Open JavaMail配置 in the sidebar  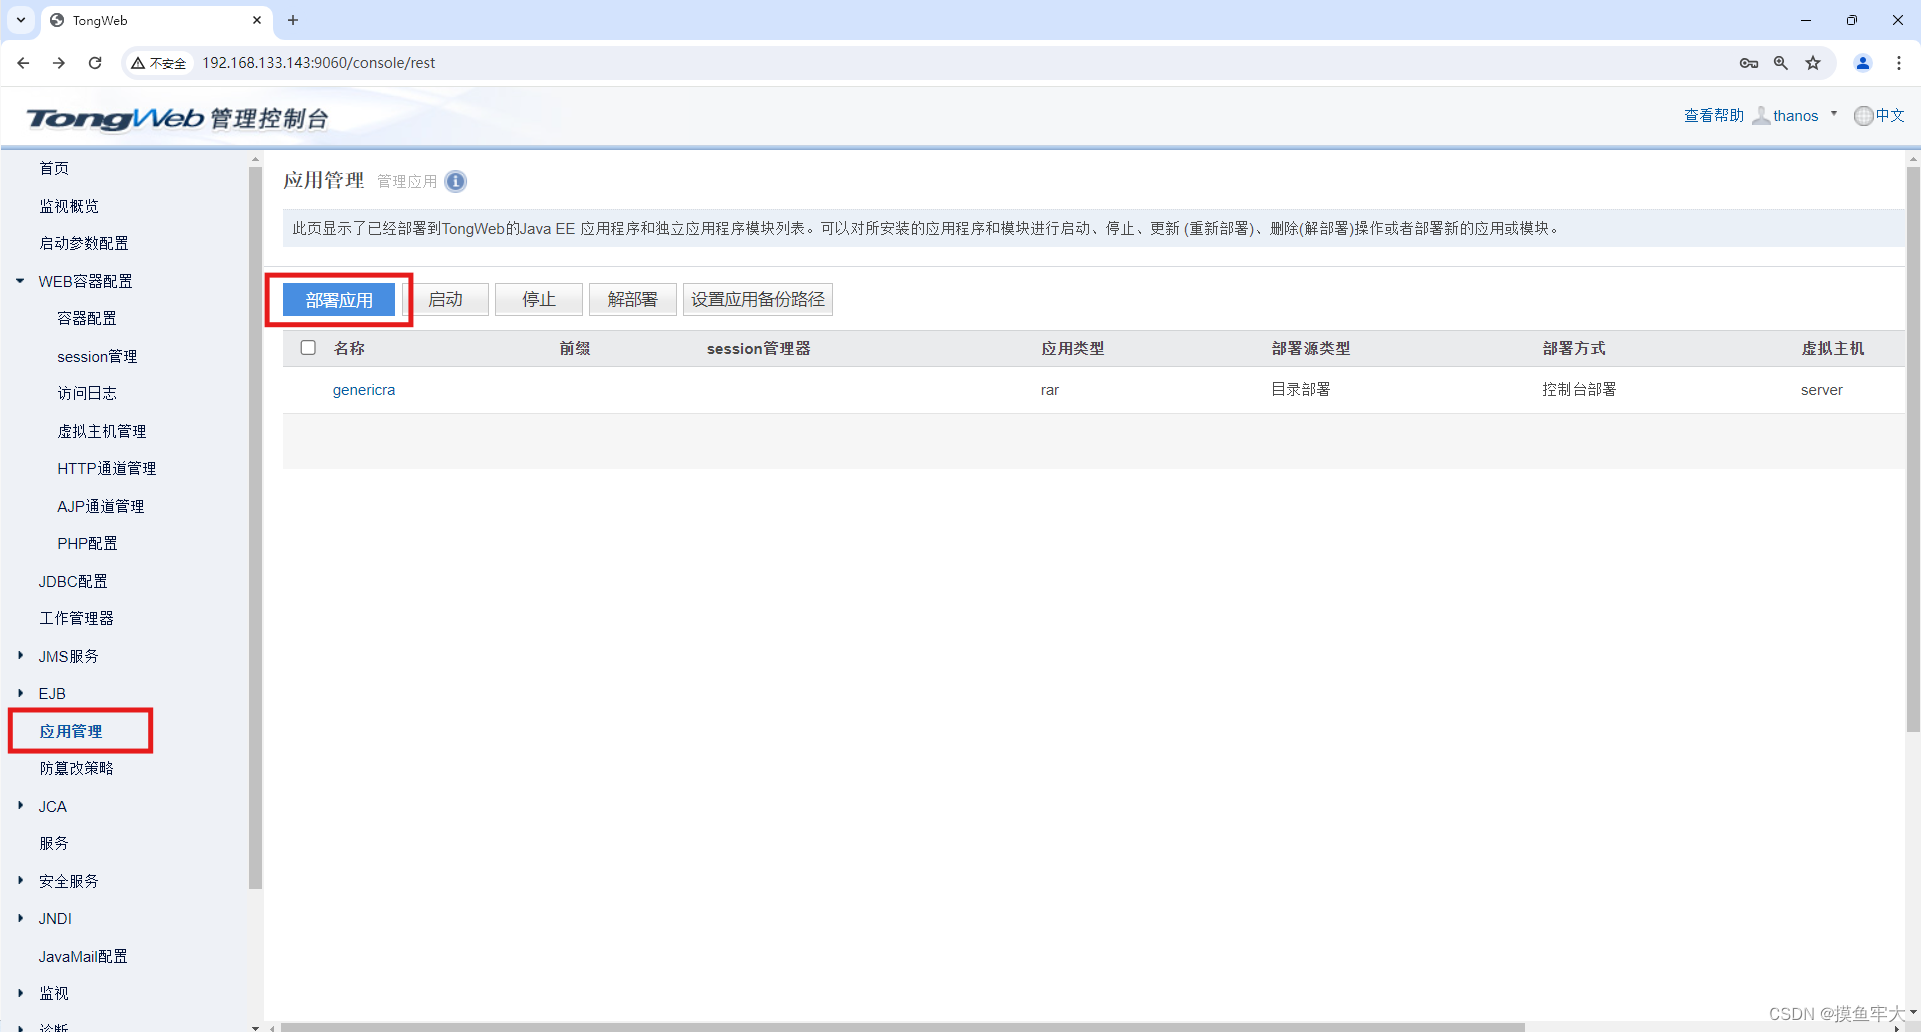click(83, 956)
